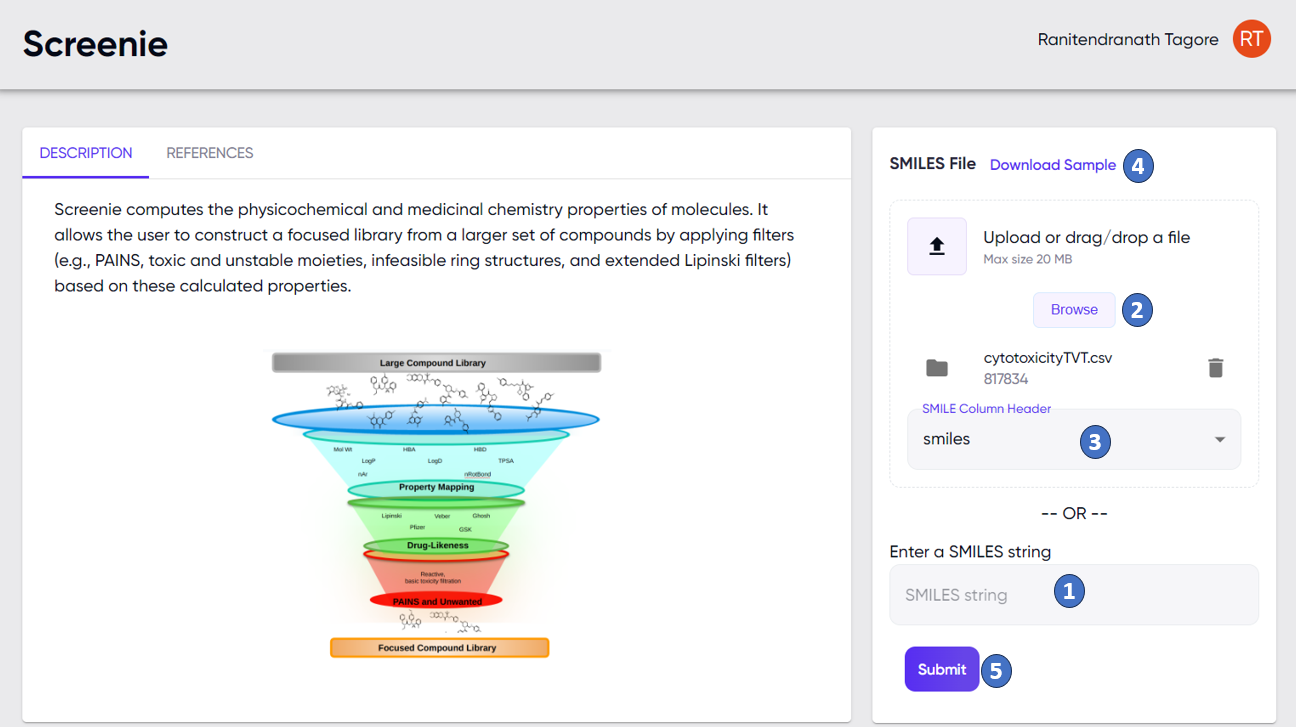Click the Max size 20 MB note
Screen dimensions: 1296x727
1028,259
